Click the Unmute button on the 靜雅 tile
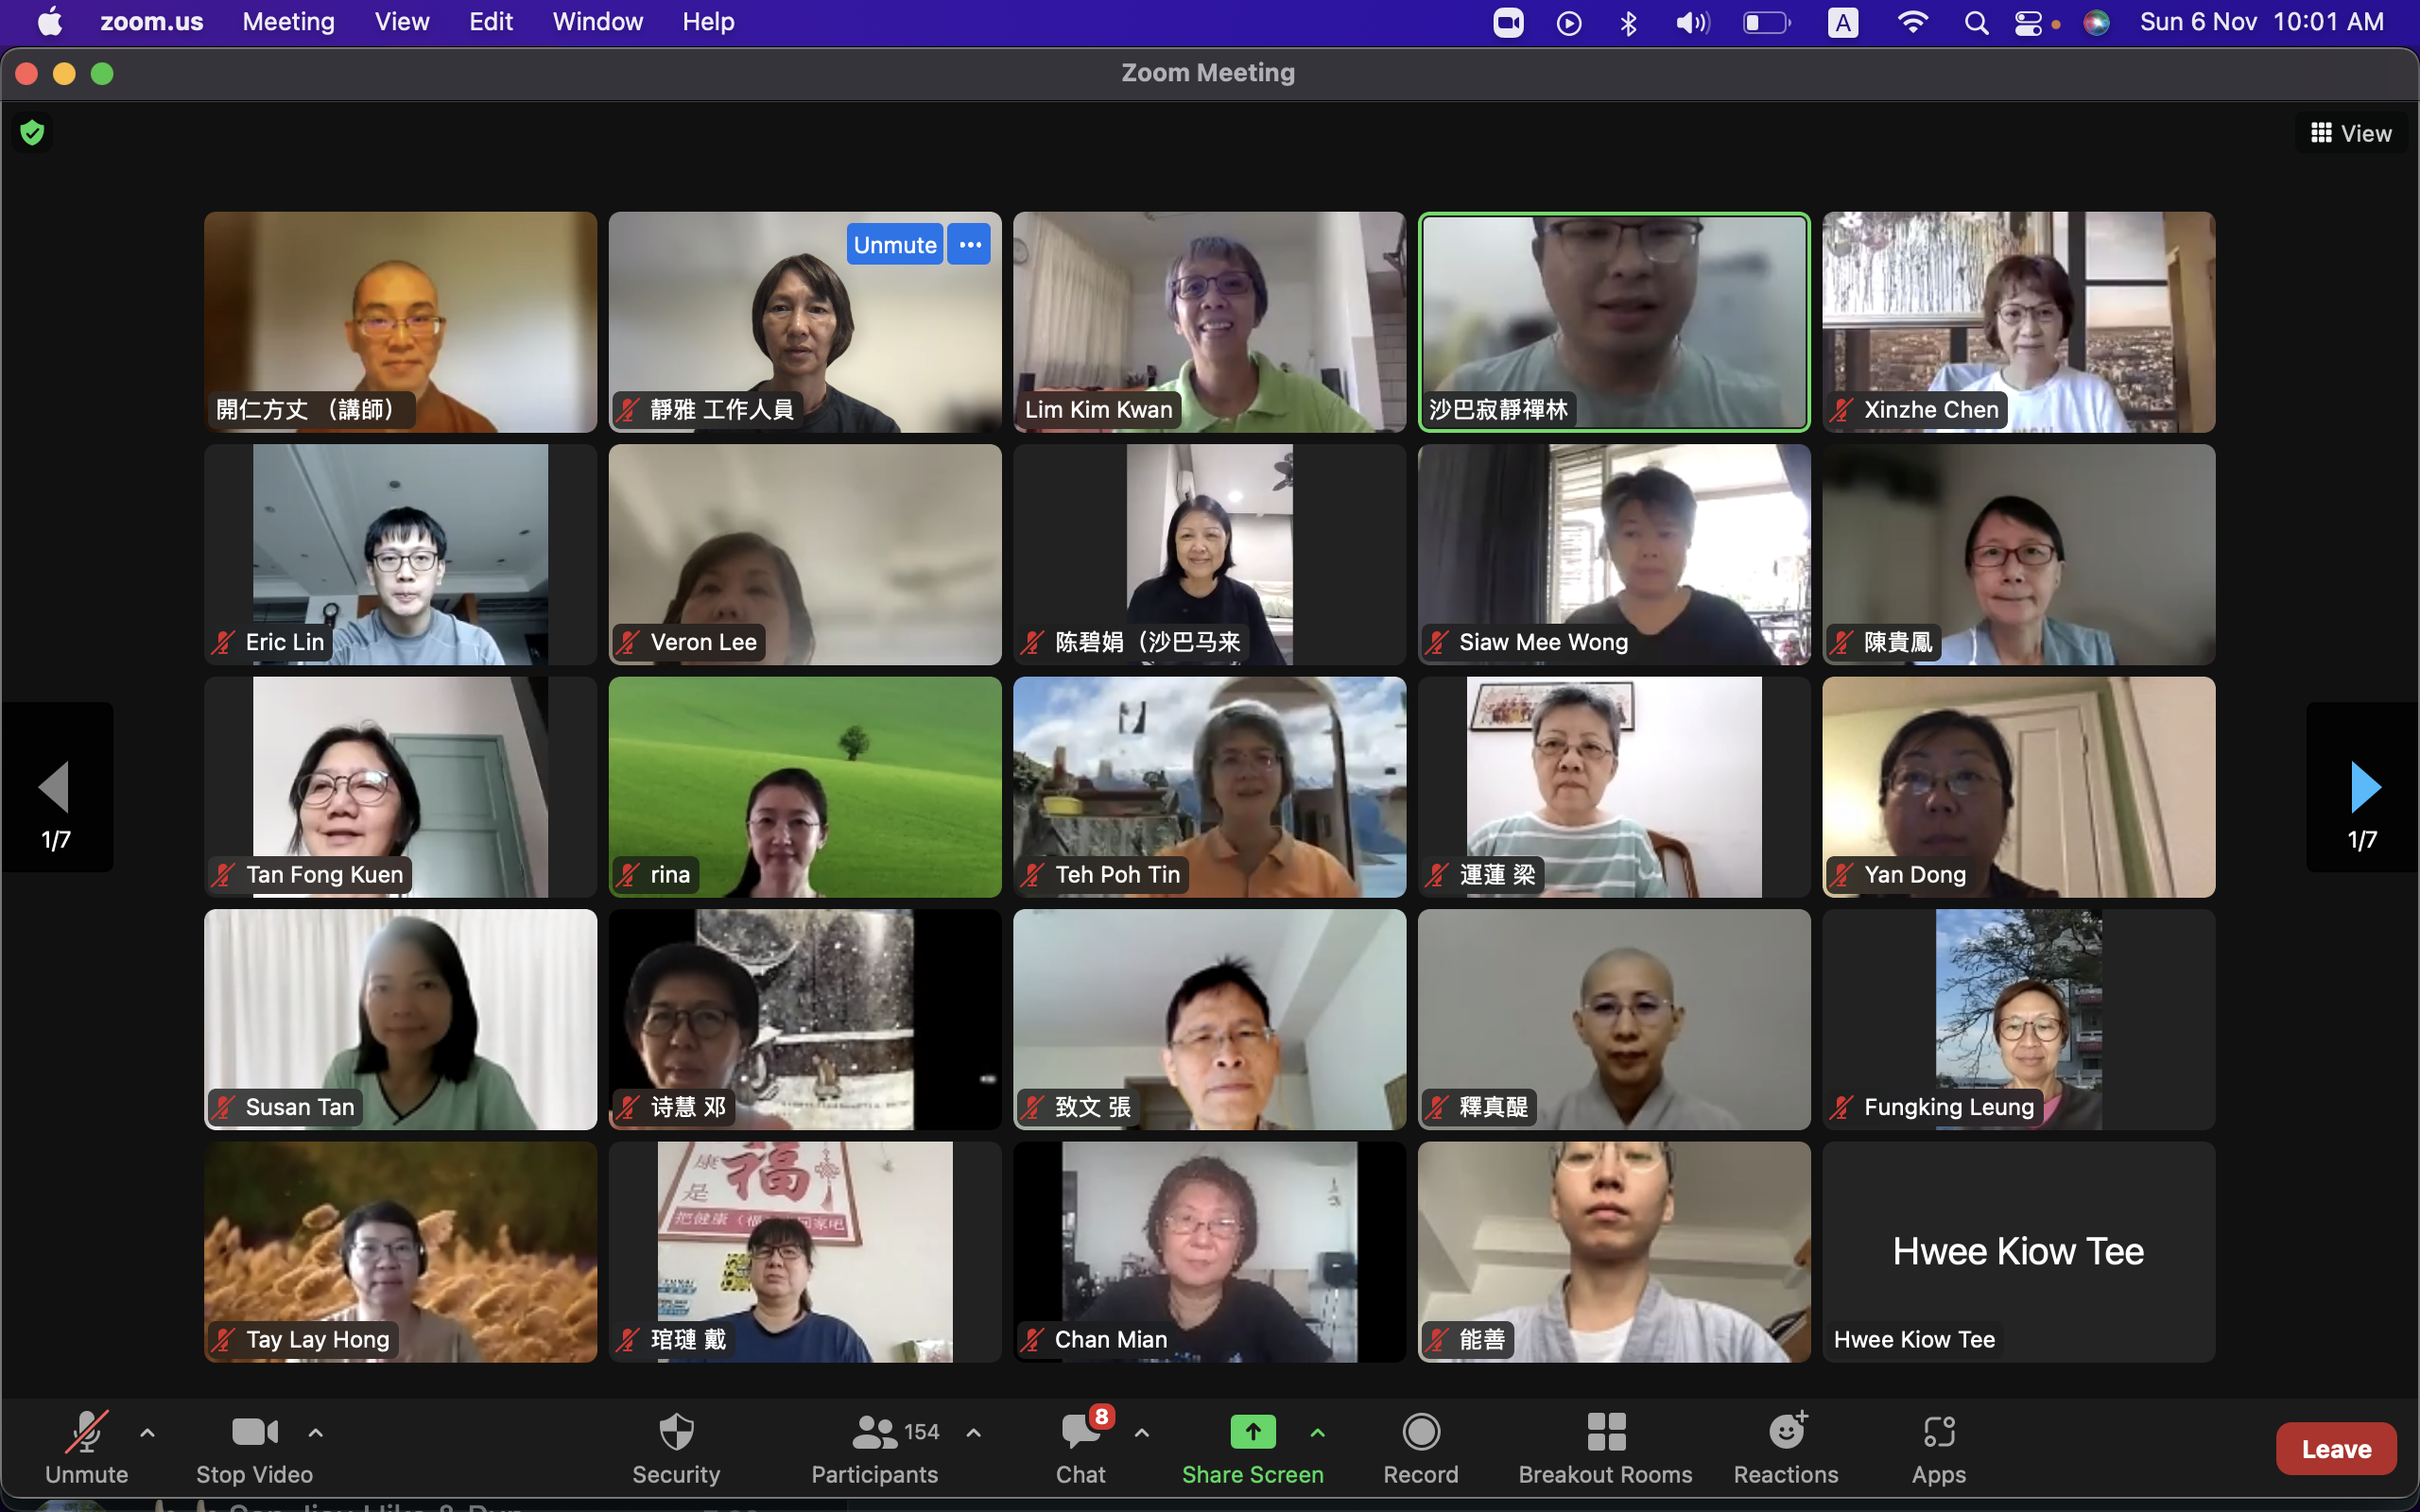This screenshot has width=2420, height=1512. pyautogui.click(x=894, y=245)
